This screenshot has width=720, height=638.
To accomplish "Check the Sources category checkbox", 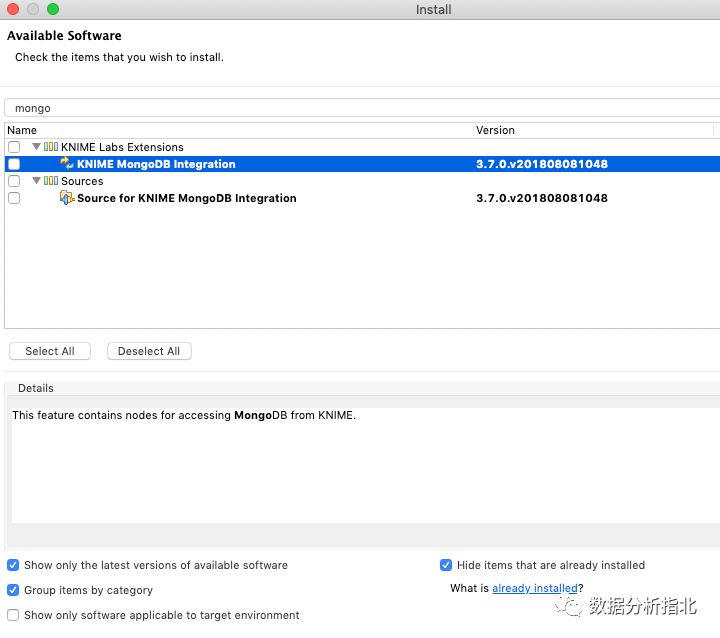I will click(14, 181).
